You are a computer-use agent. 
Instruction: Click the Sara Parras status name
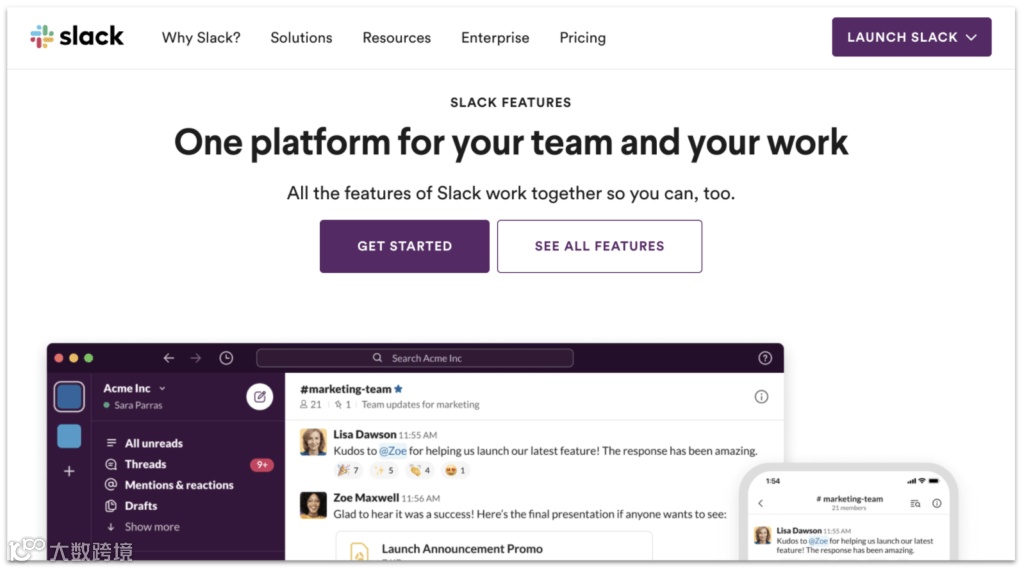138,405
